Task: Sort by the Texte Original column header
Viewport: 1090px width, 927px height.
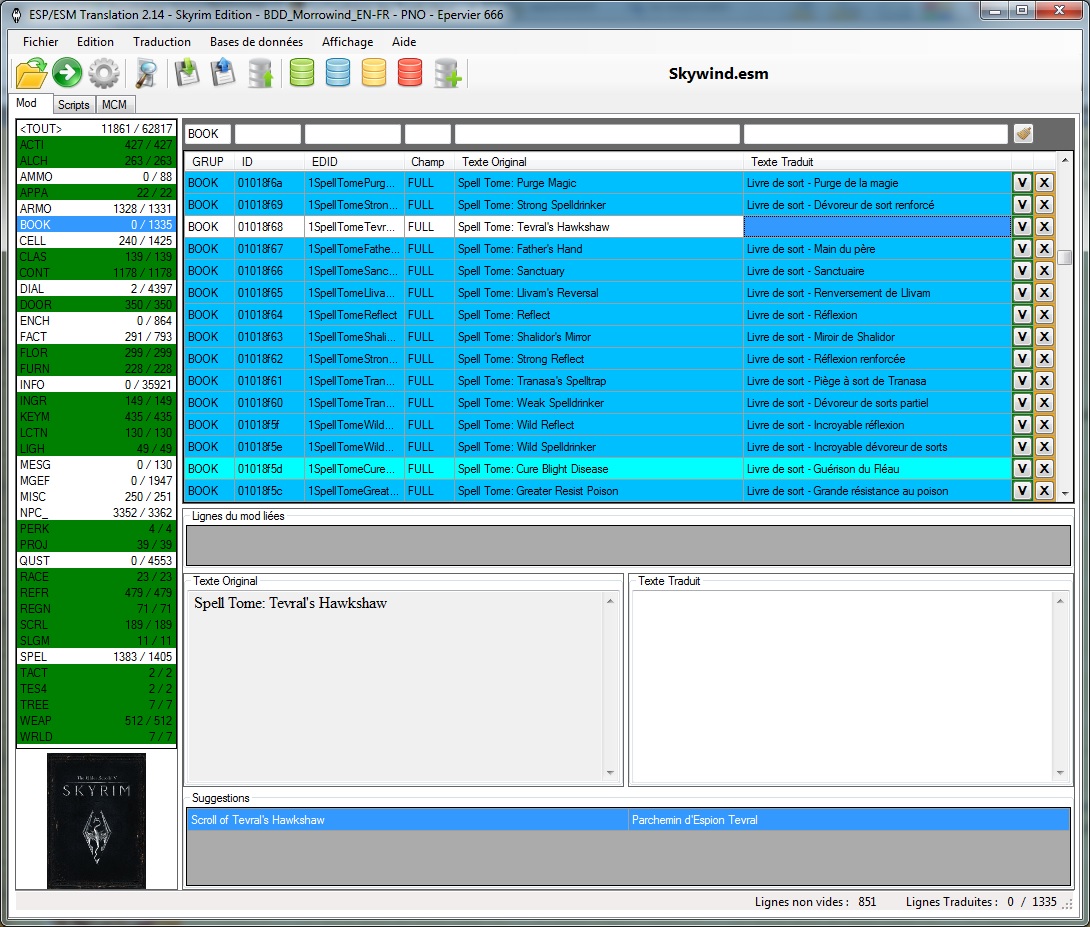Action: click(x=599, y=162)
